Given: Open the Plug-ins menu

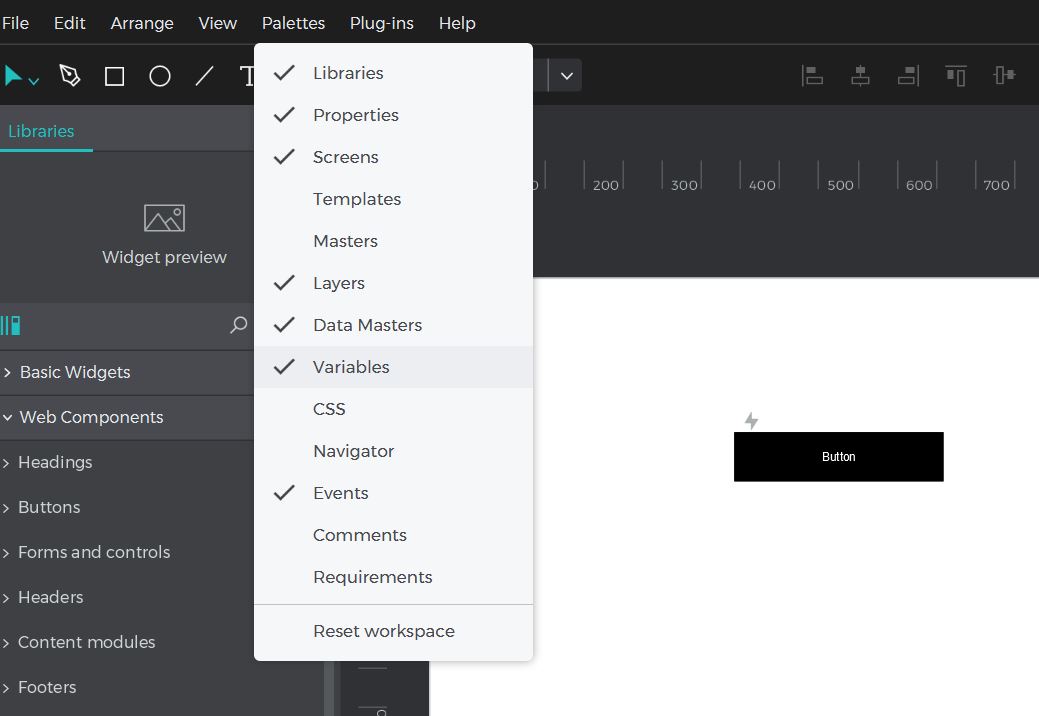Looking at the screenshot, I should [x=381, y=23].
